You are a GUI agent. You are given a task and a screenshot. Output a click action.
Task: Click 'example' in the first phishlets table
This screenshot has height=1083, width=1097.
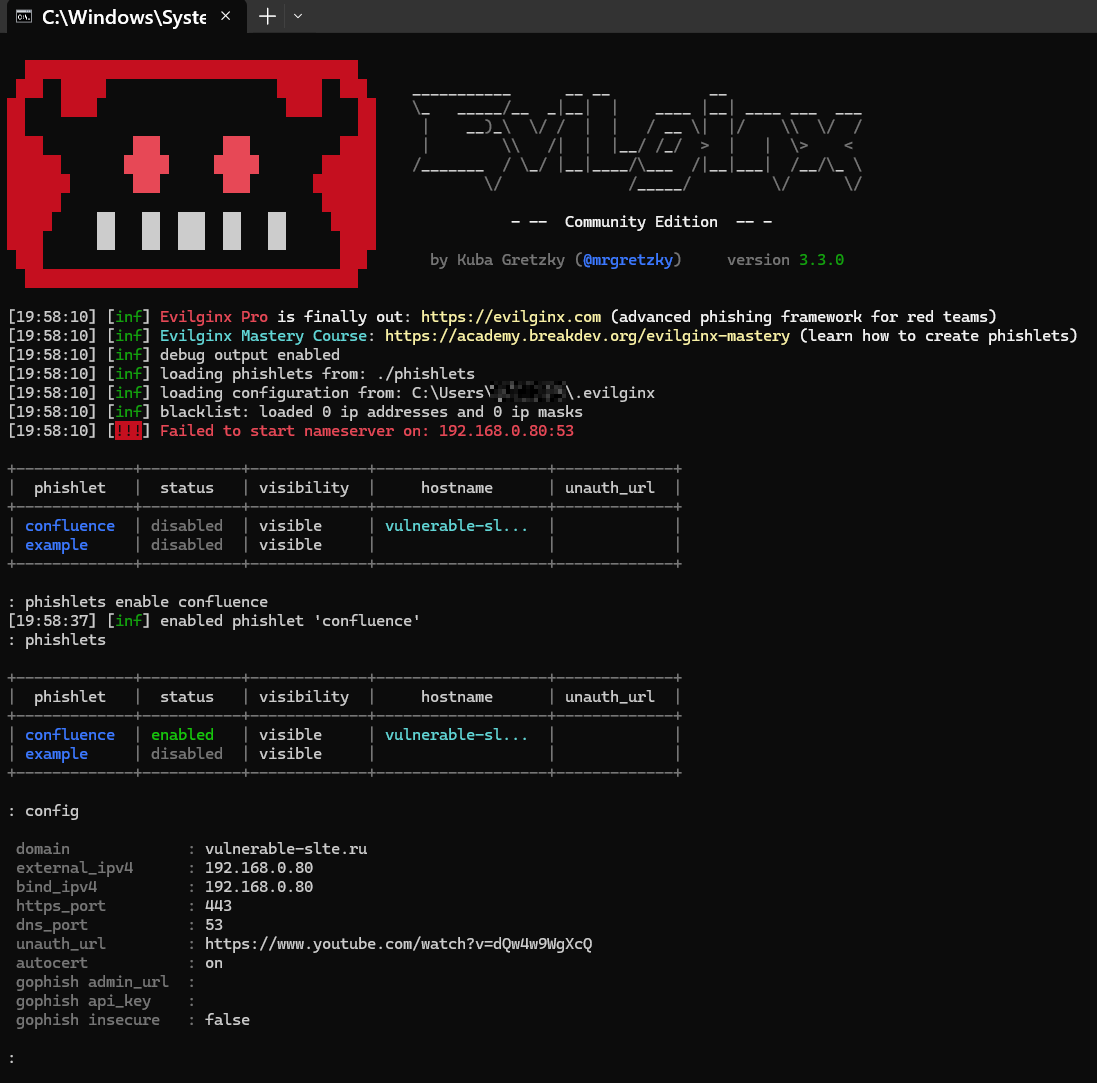click(57, 545)
